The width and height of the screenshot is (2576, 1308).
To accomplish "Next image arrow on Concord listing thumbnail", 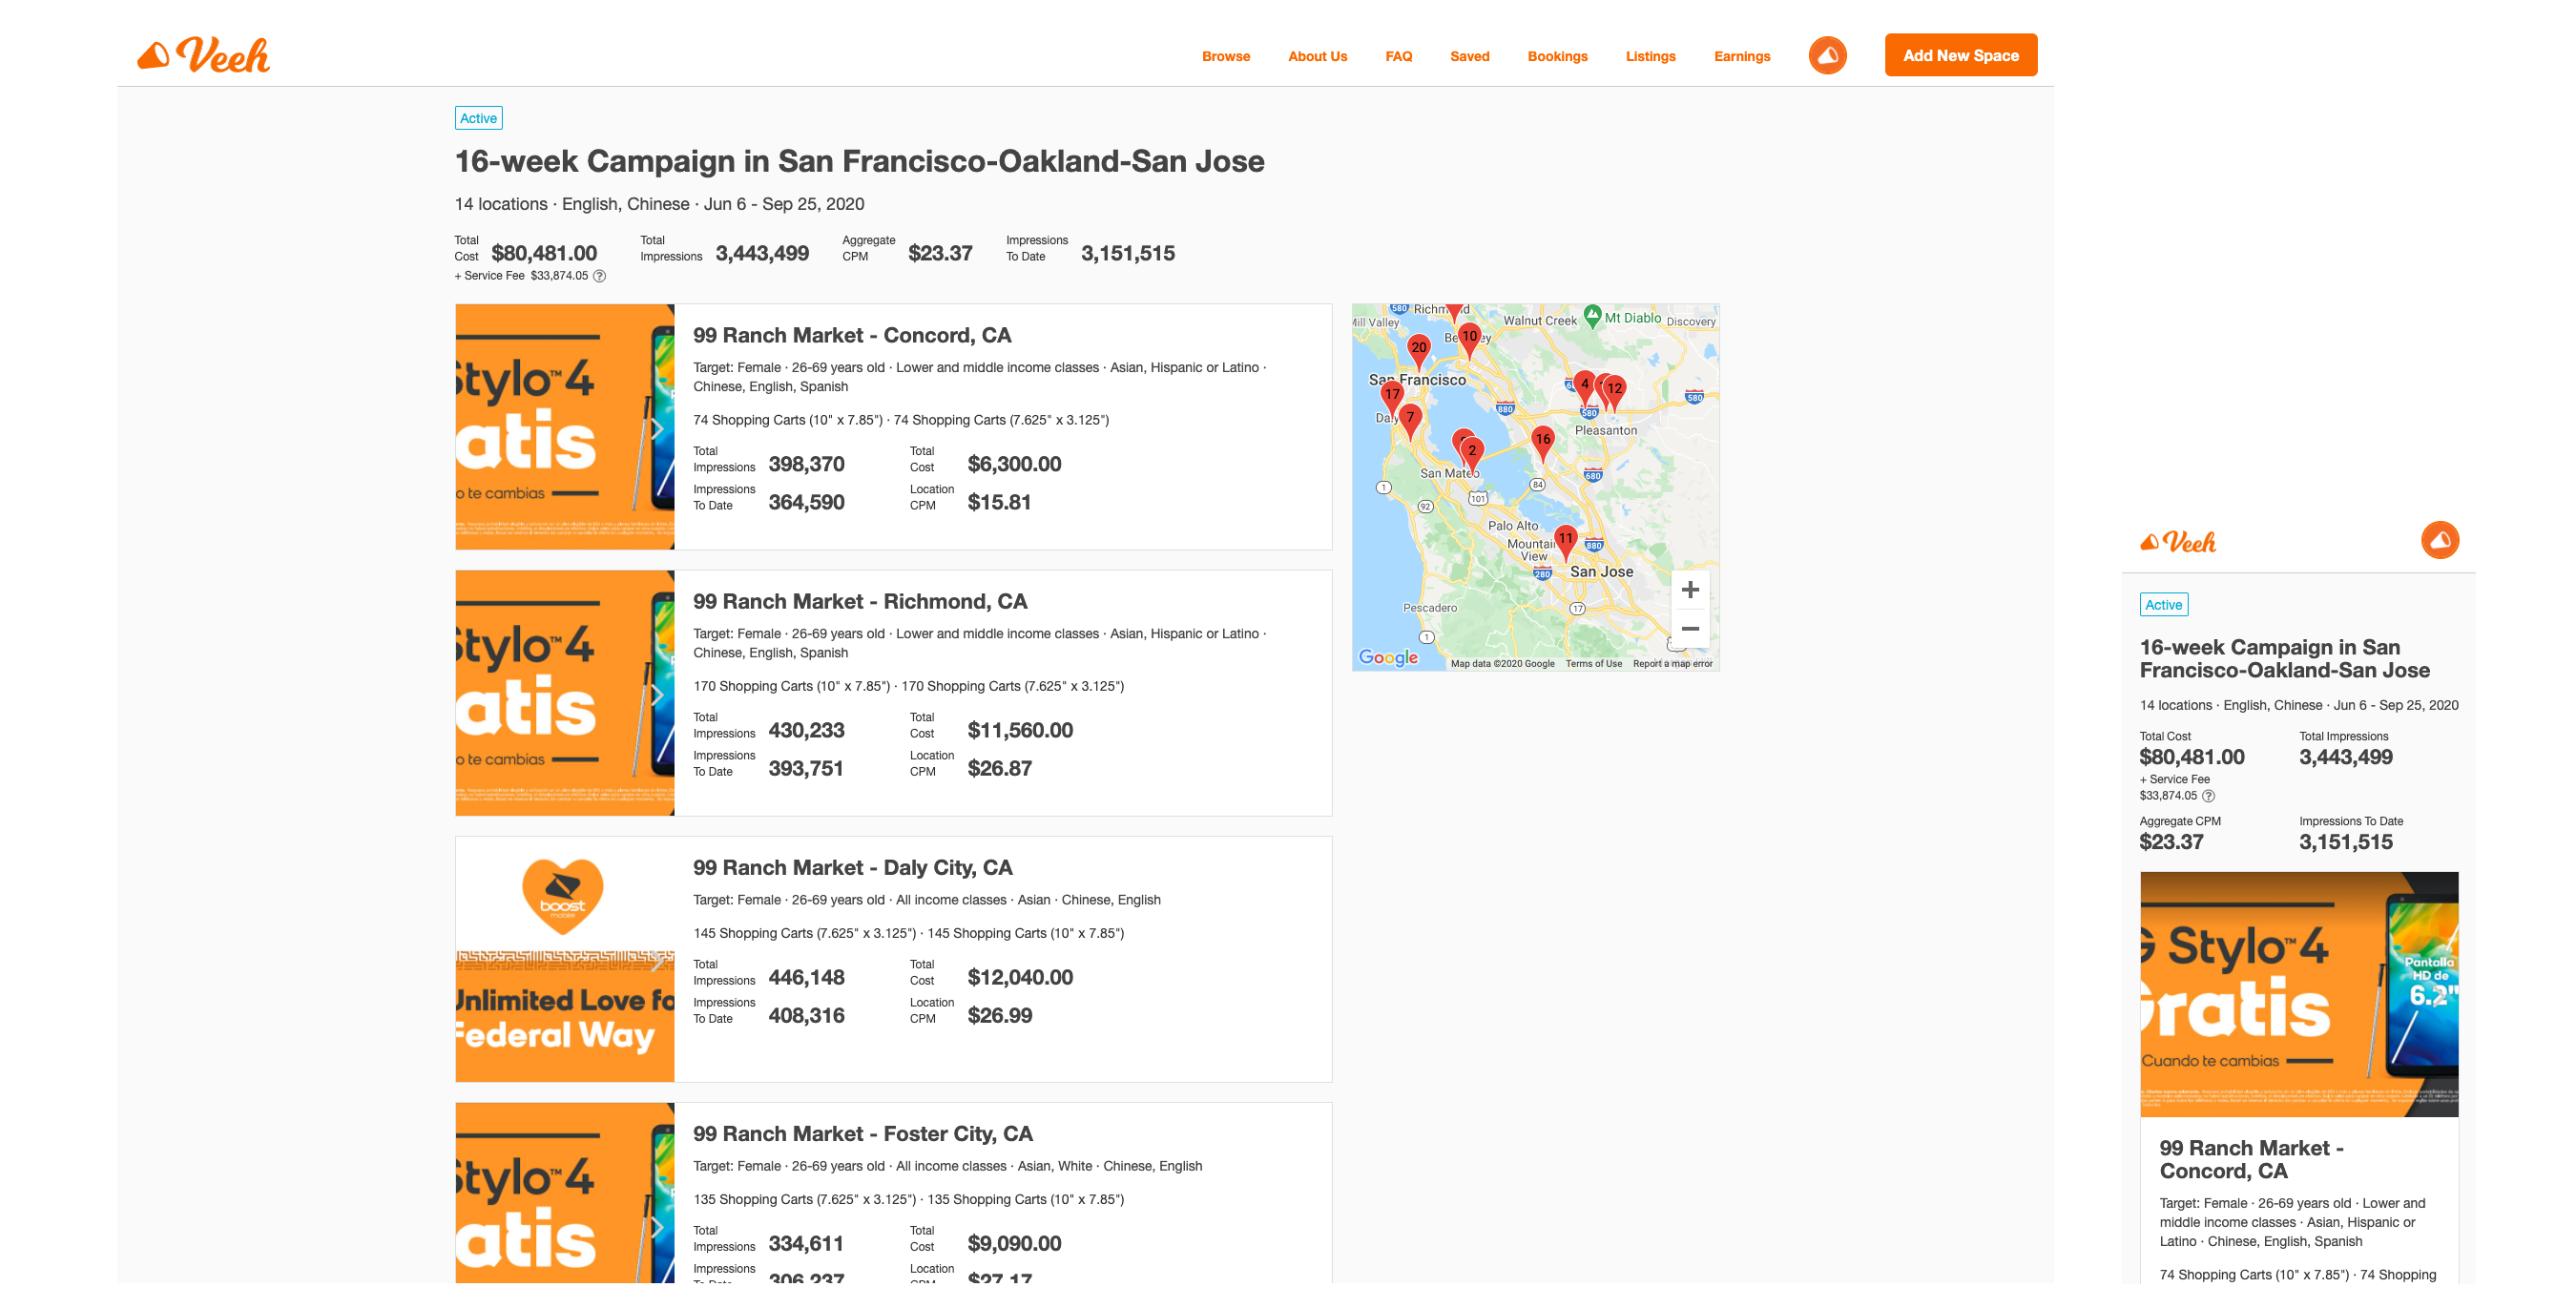I will (657, 429).
